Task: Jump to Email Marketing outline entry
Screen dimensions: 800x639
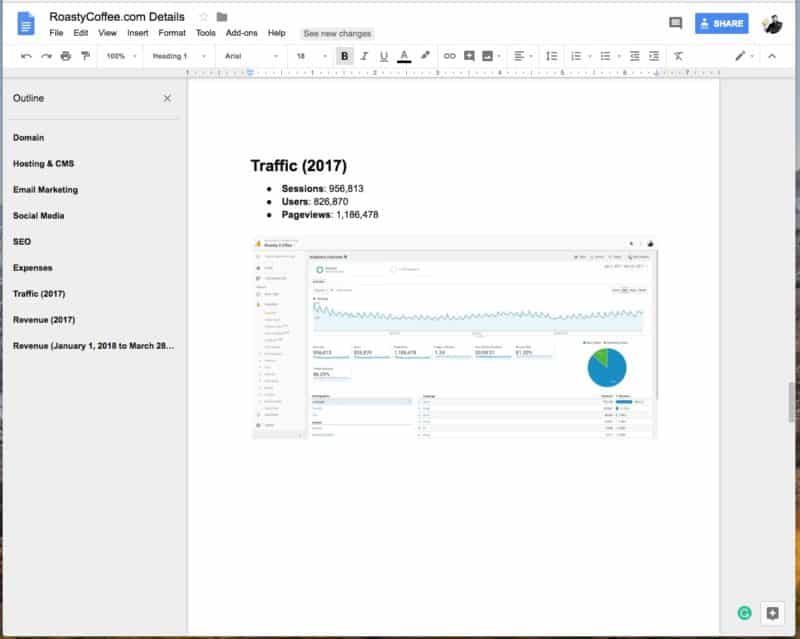Action: click(45, 190)
